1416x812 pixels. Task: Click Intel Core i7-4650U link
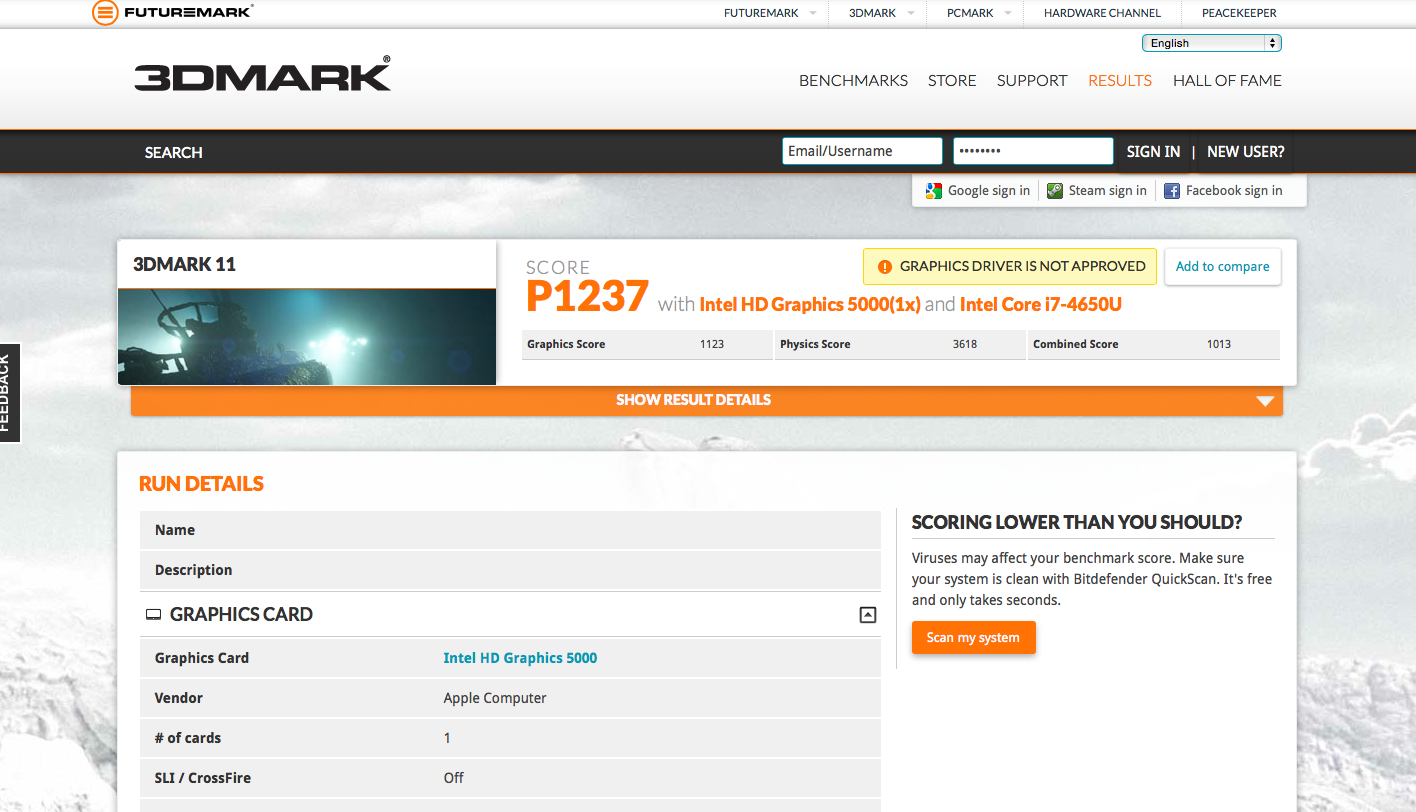point(1041,305)
